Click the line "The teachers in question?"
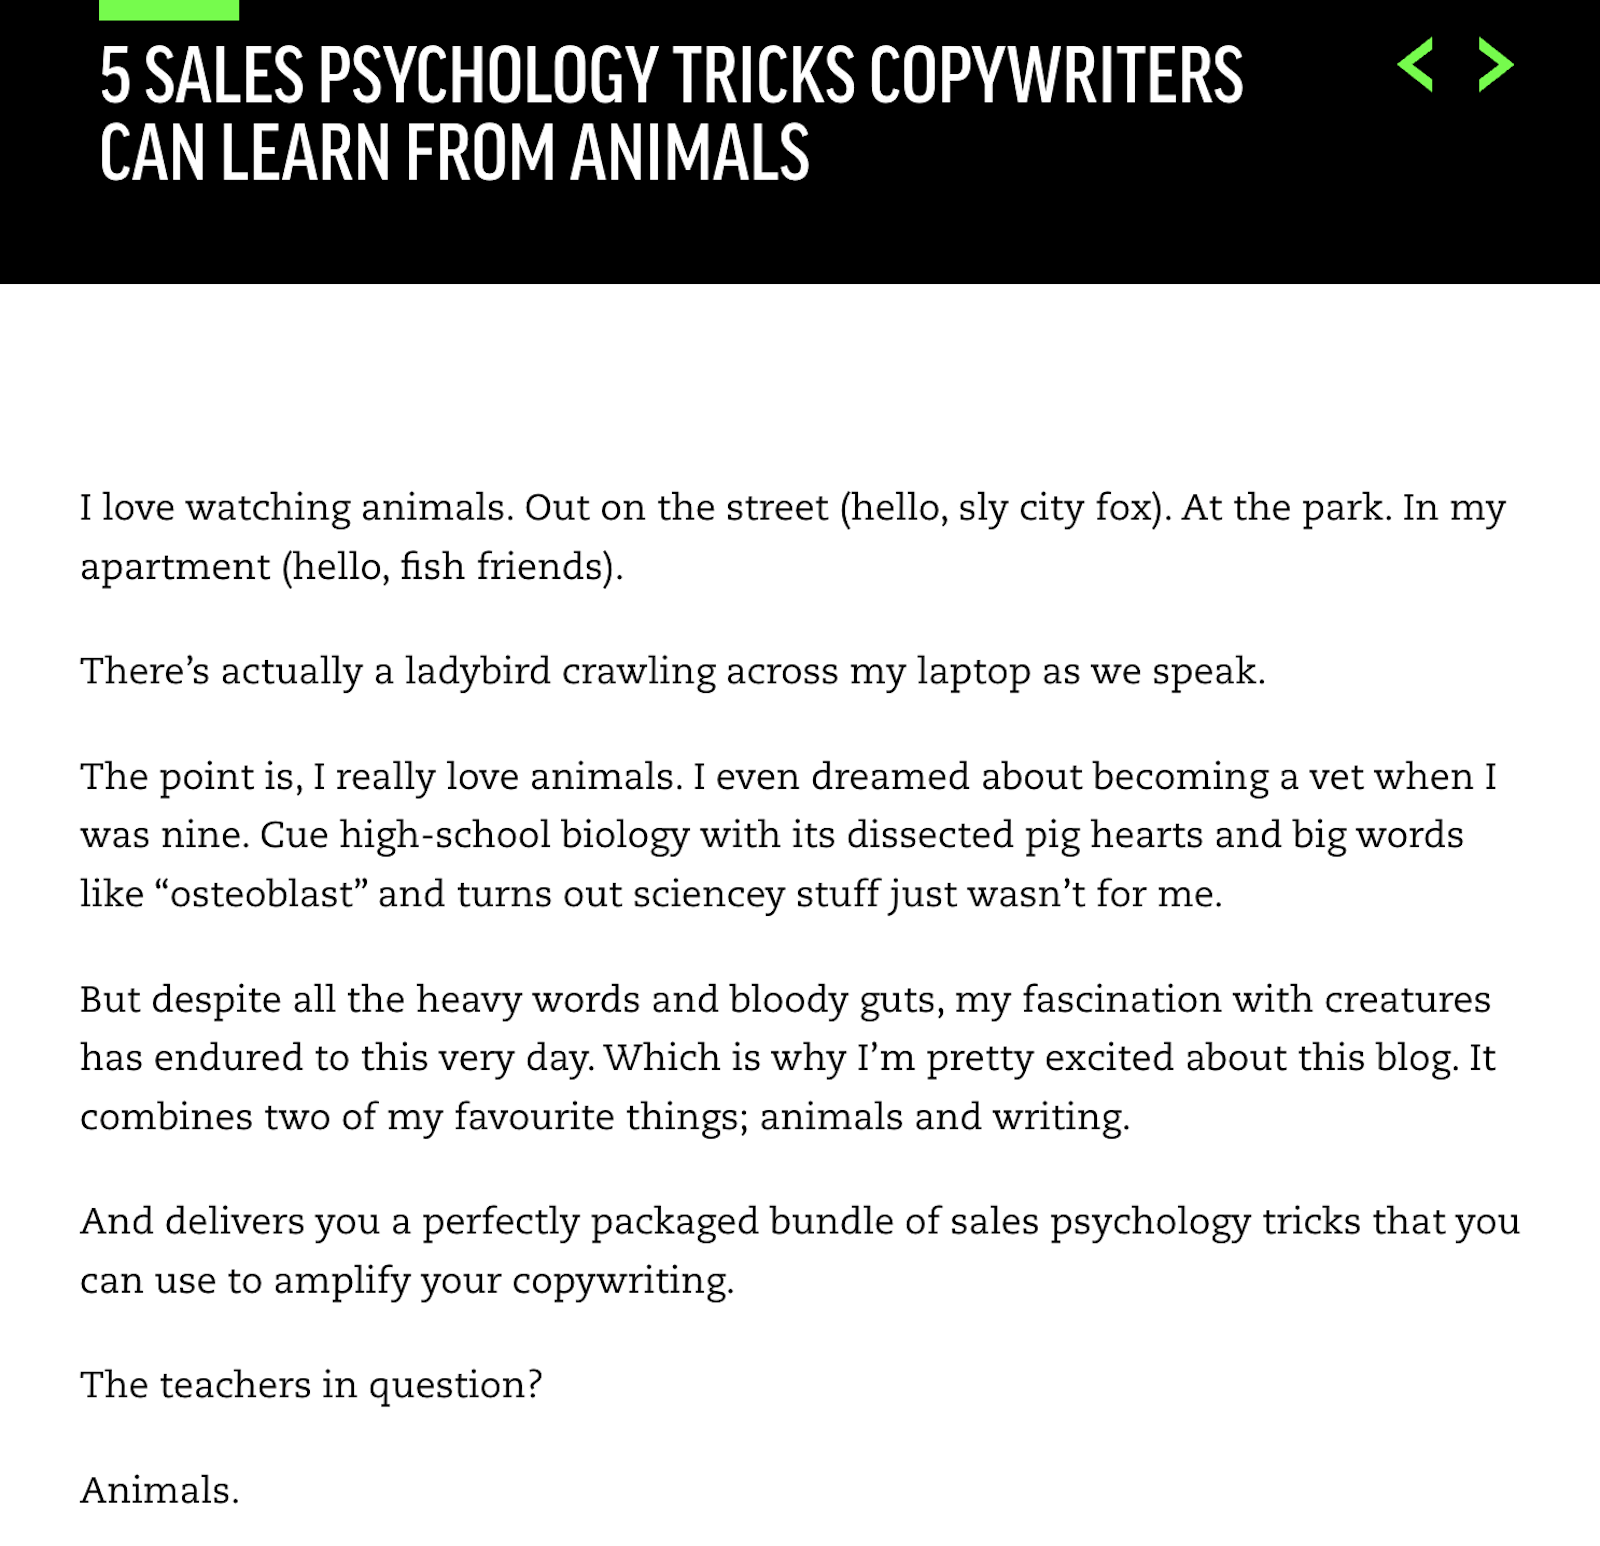The height and width of the screenshot is (1546, 1600). click(311, 1385)
